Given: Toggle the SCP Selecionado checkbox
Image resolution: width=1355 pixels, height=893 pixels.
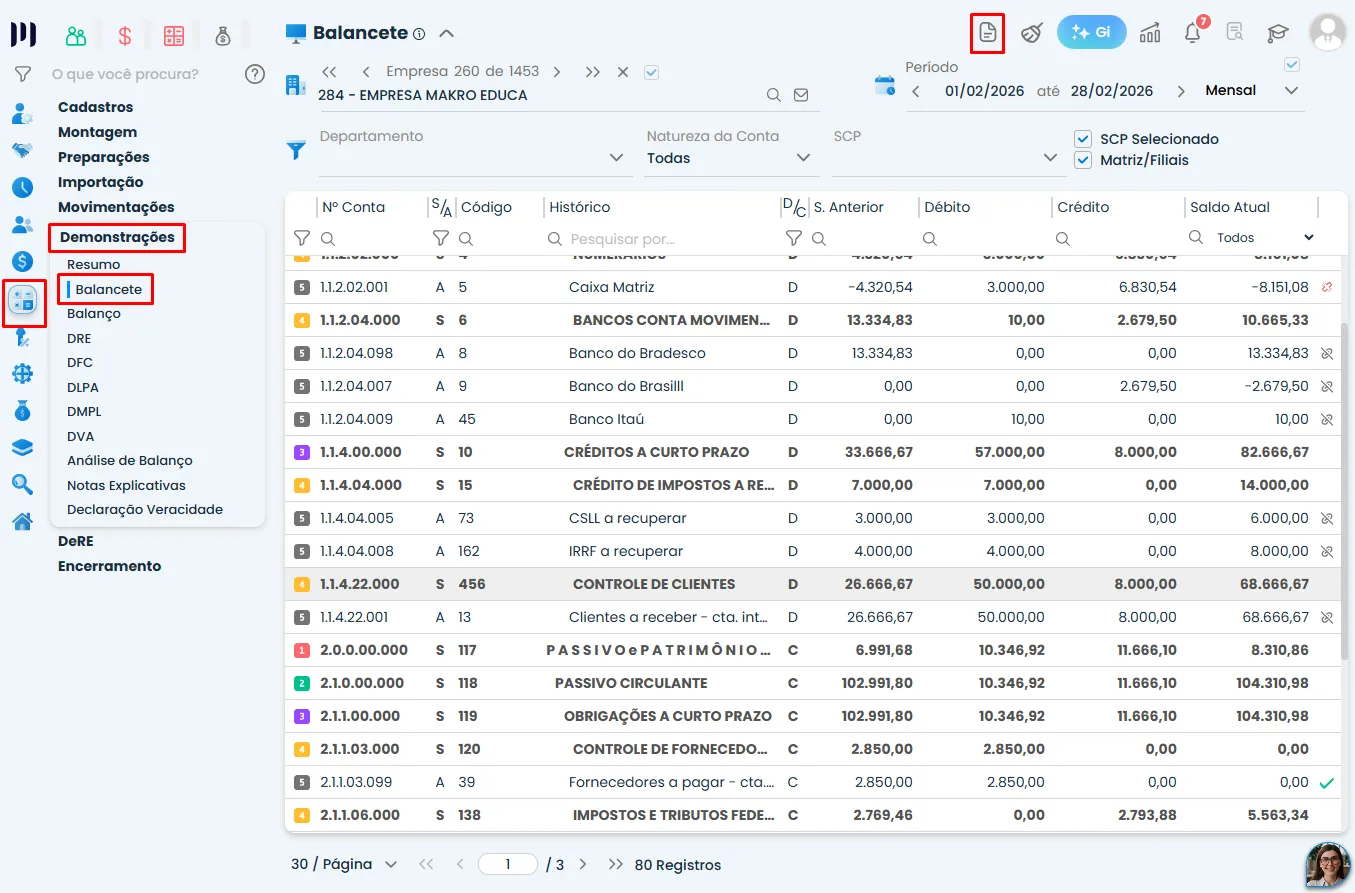Looking at the screenshot, I should tap(1082, 139).
